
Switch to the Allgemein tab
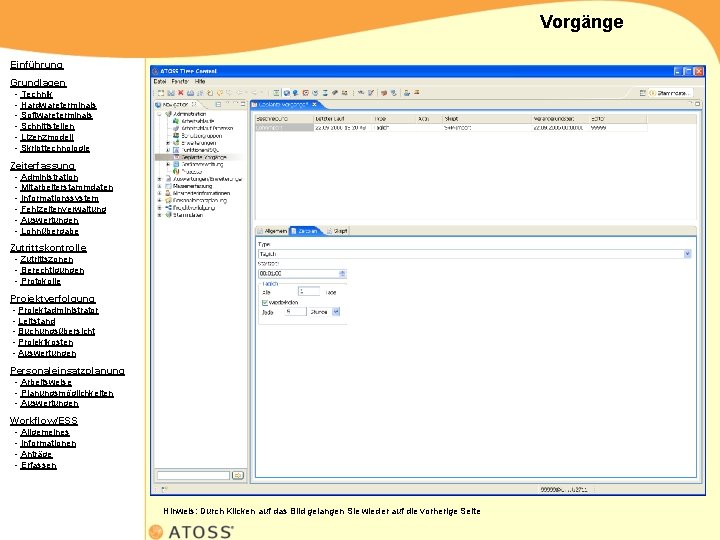coord(272,231)
